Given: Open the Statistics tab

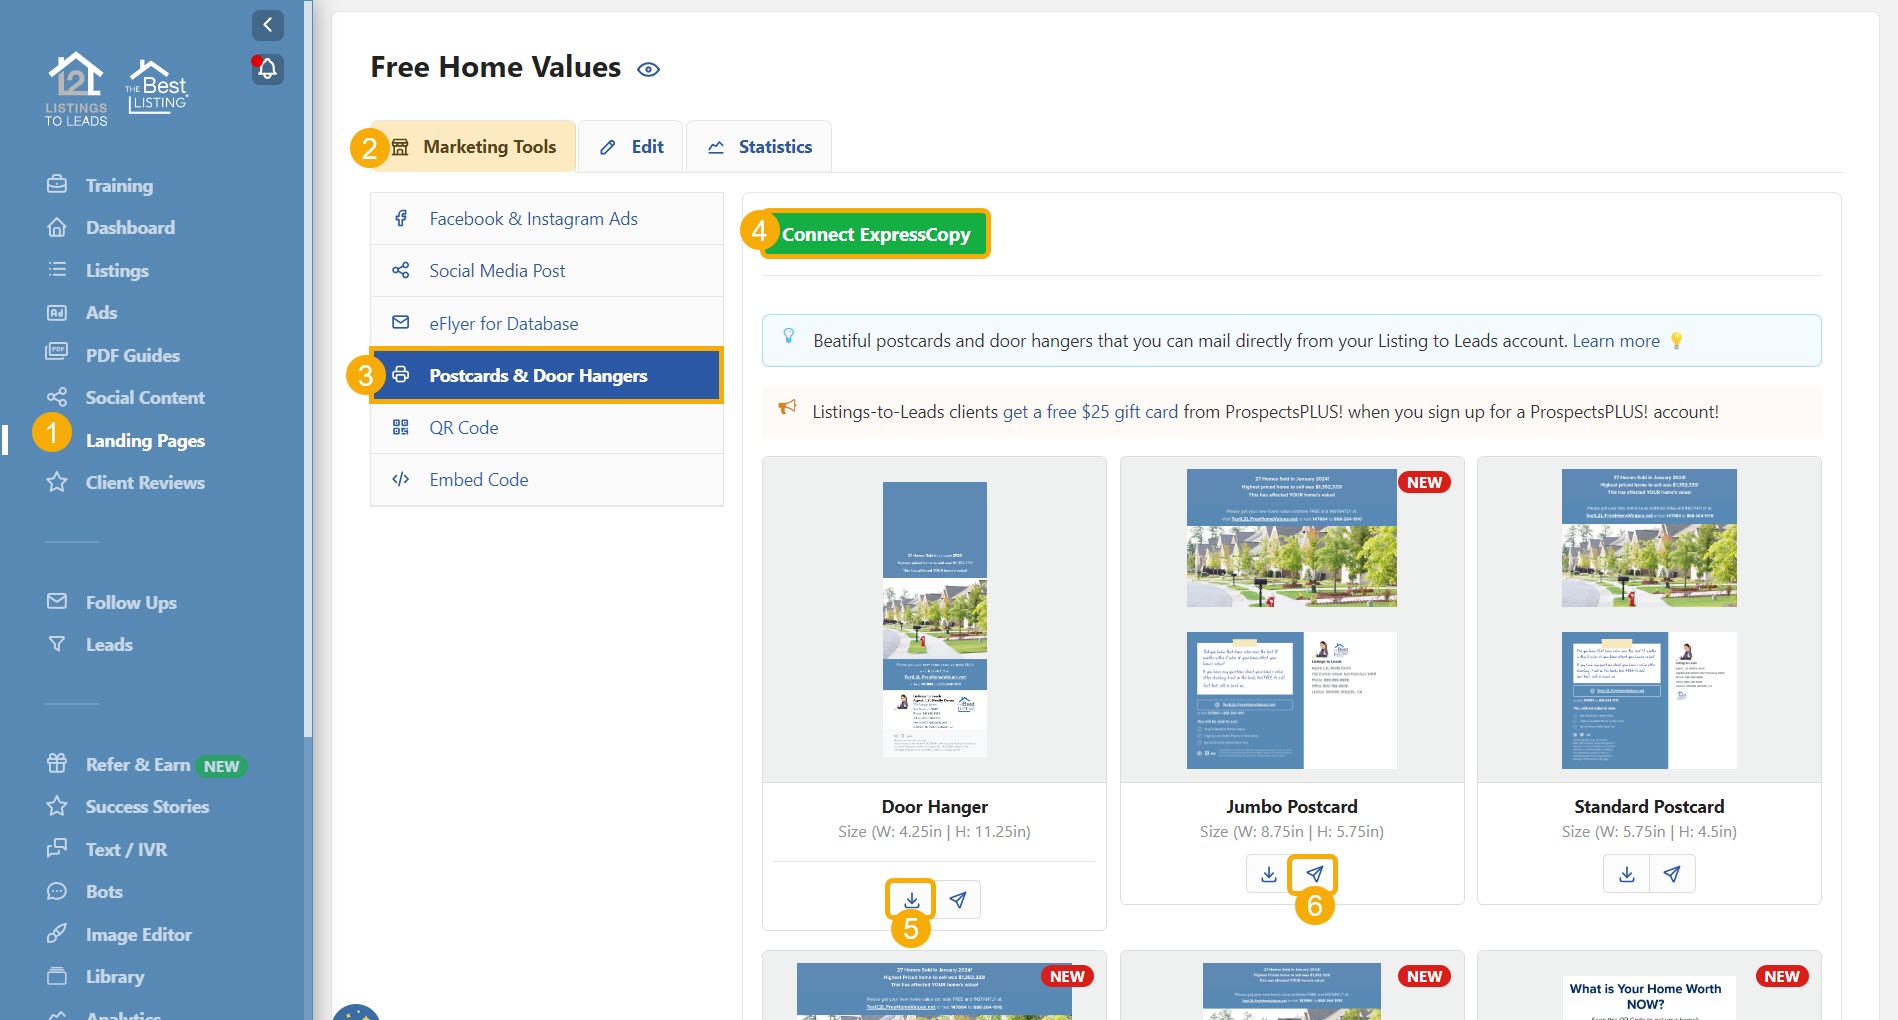Looking at the screenshot, I should tap(759, 147).
